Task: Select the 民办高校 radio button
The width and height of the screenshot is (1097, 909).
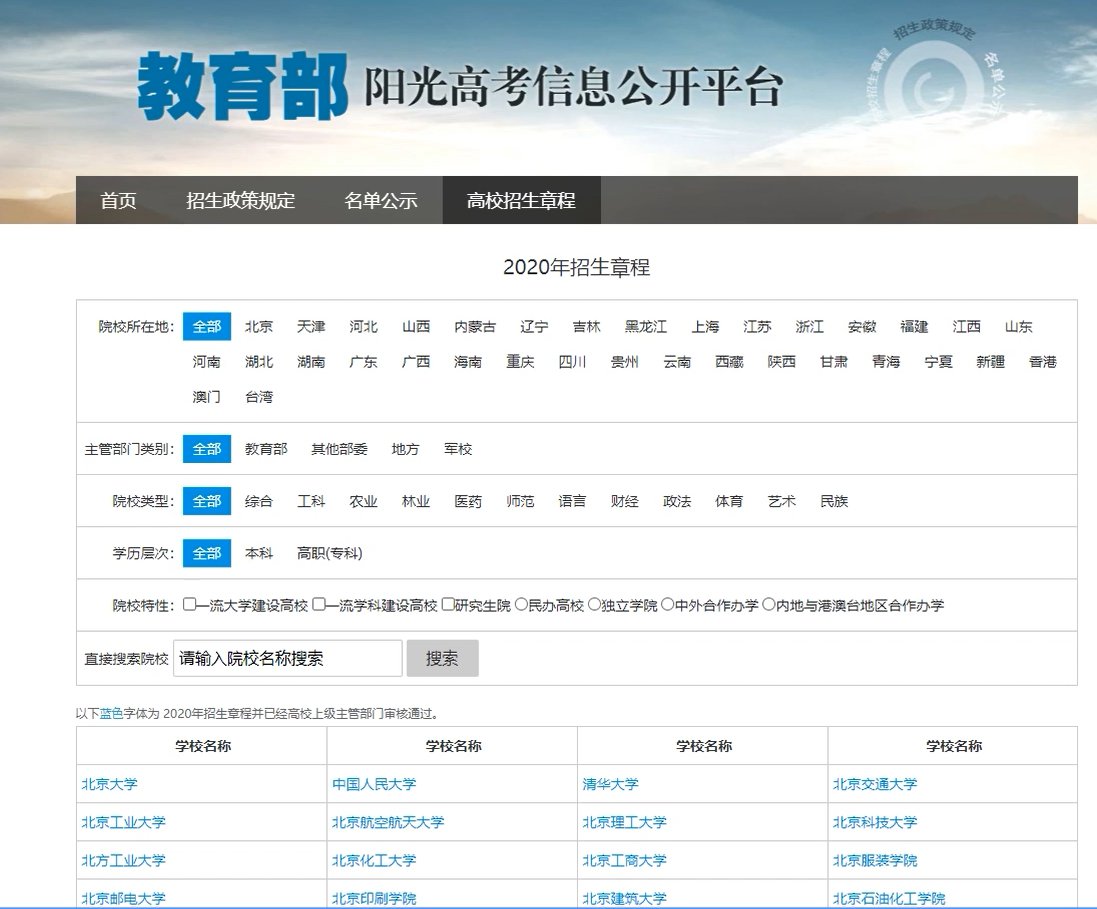Action: click(521, 605)
